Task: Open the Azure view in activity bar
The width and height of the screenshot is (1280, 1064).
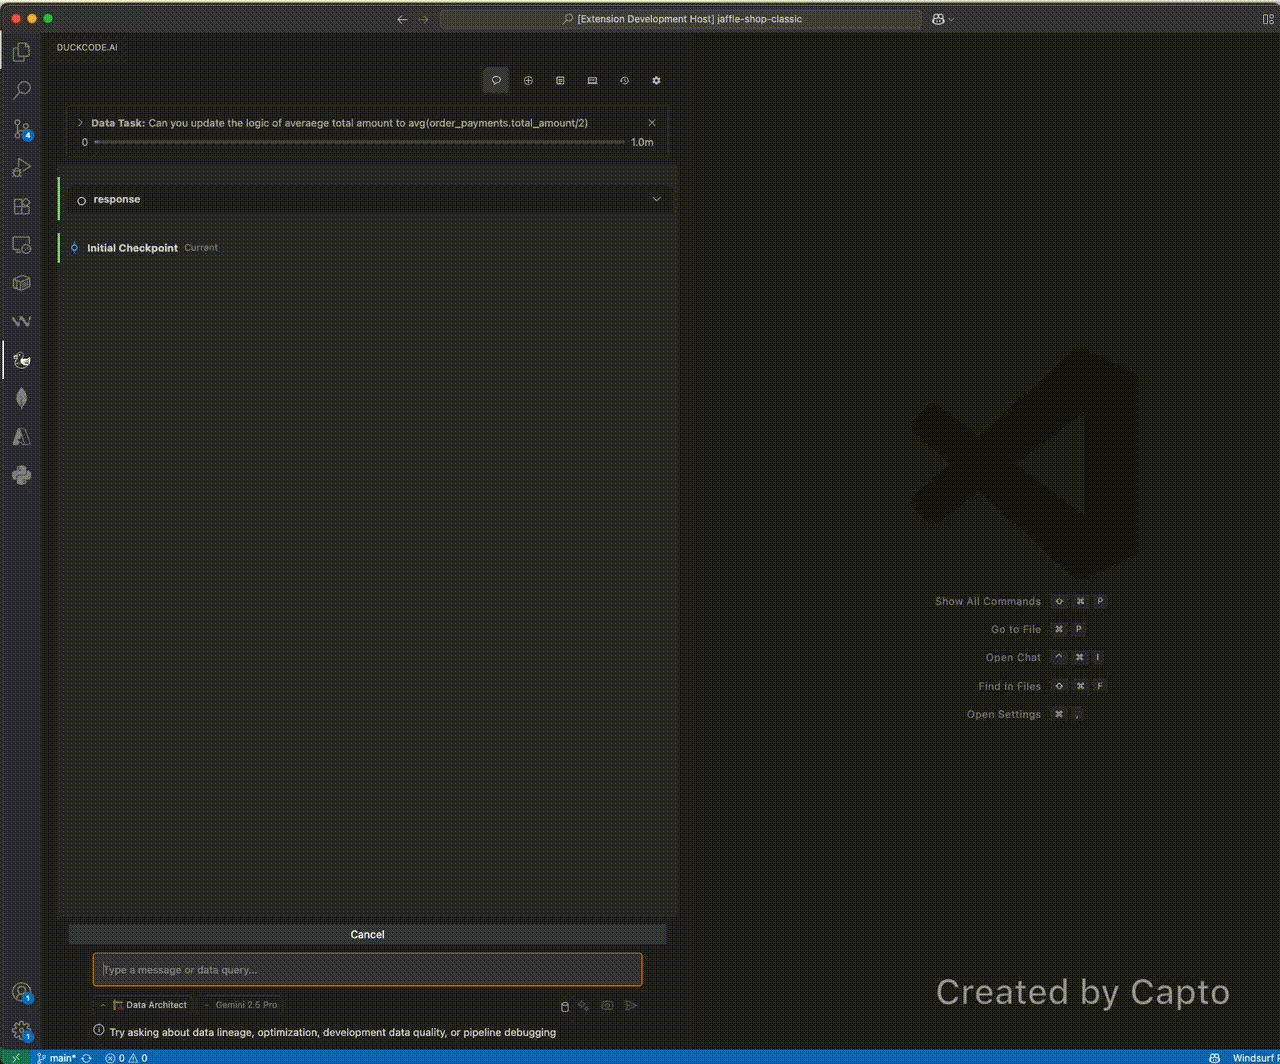Action: point(21,437)
